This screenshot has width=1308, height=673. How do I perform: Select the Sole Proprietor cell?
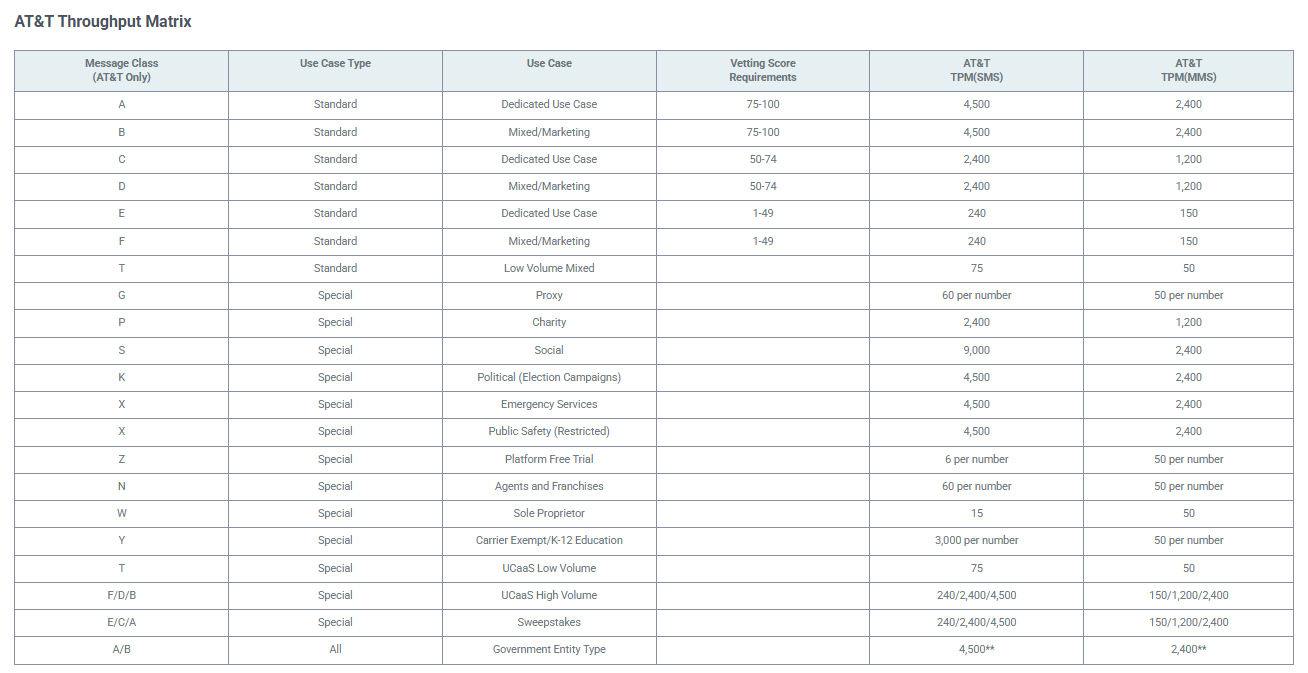549,513
